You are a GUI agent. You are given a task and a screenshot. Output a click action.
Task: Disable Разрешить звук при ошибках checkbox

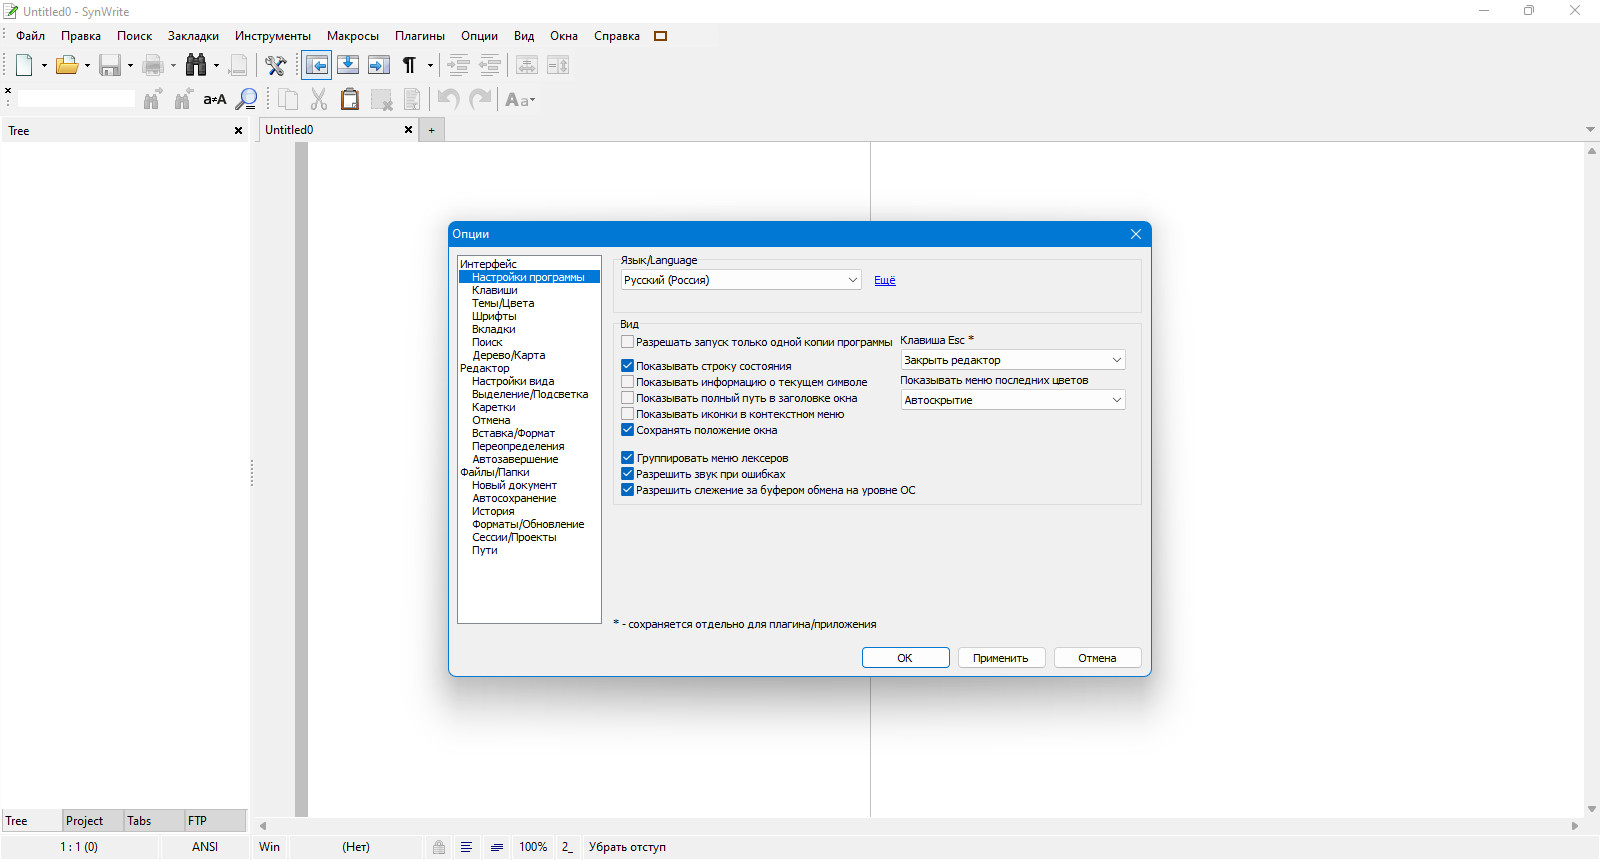[628, 474]
